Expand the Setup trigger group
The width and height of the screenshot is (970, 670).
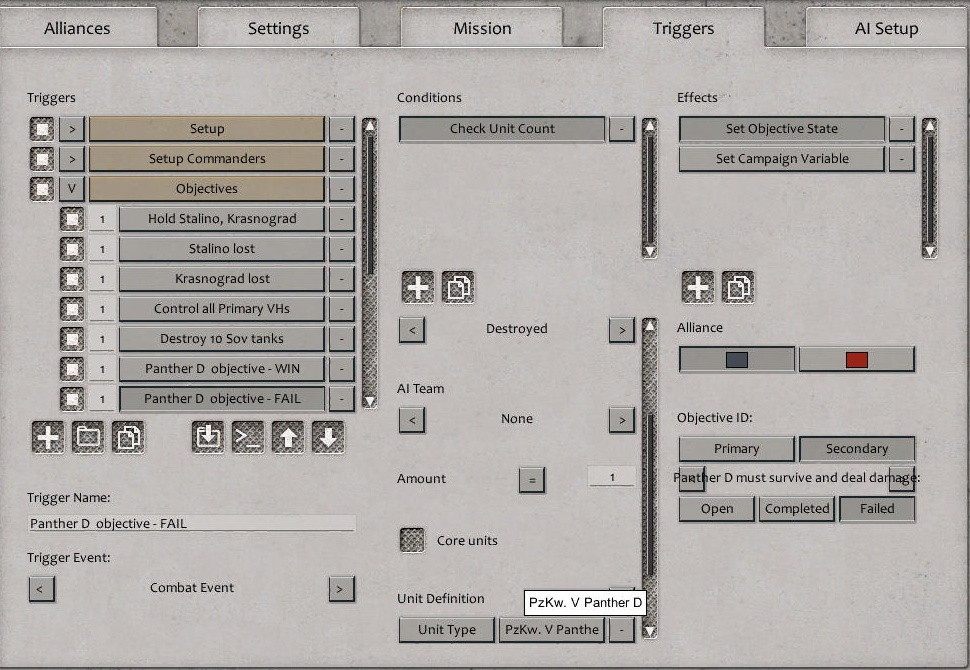[72, 129]
